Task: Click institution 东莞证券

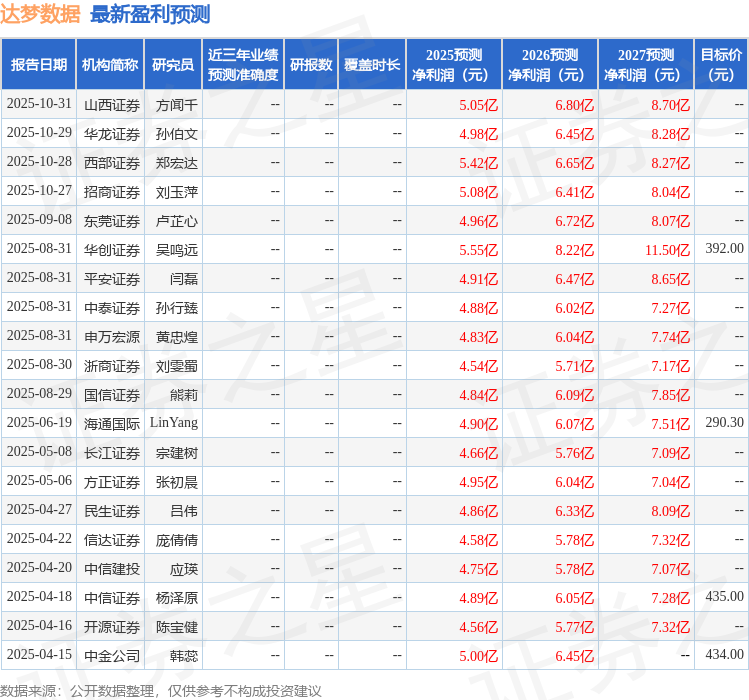Action: [112, 221]
